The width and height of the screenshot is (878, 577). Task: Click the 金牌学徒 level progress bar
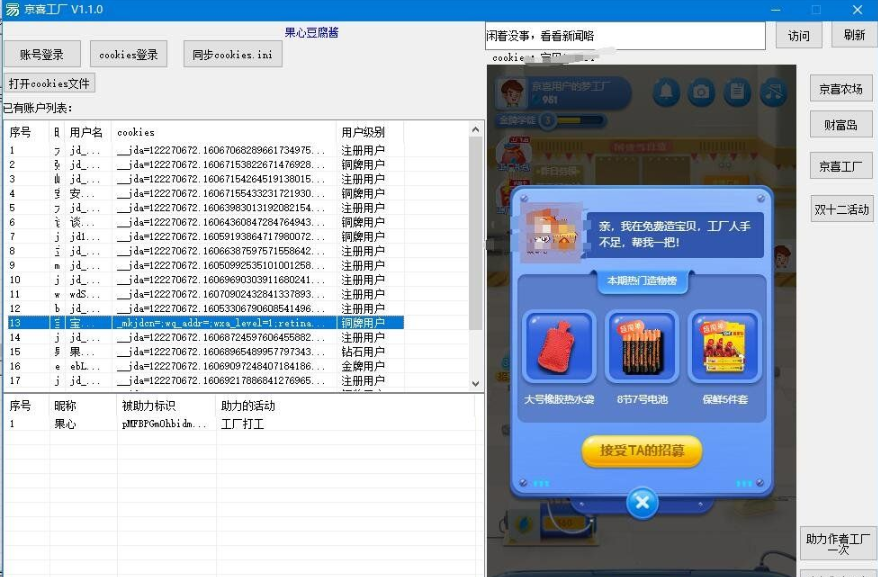(x=551, y=120)
